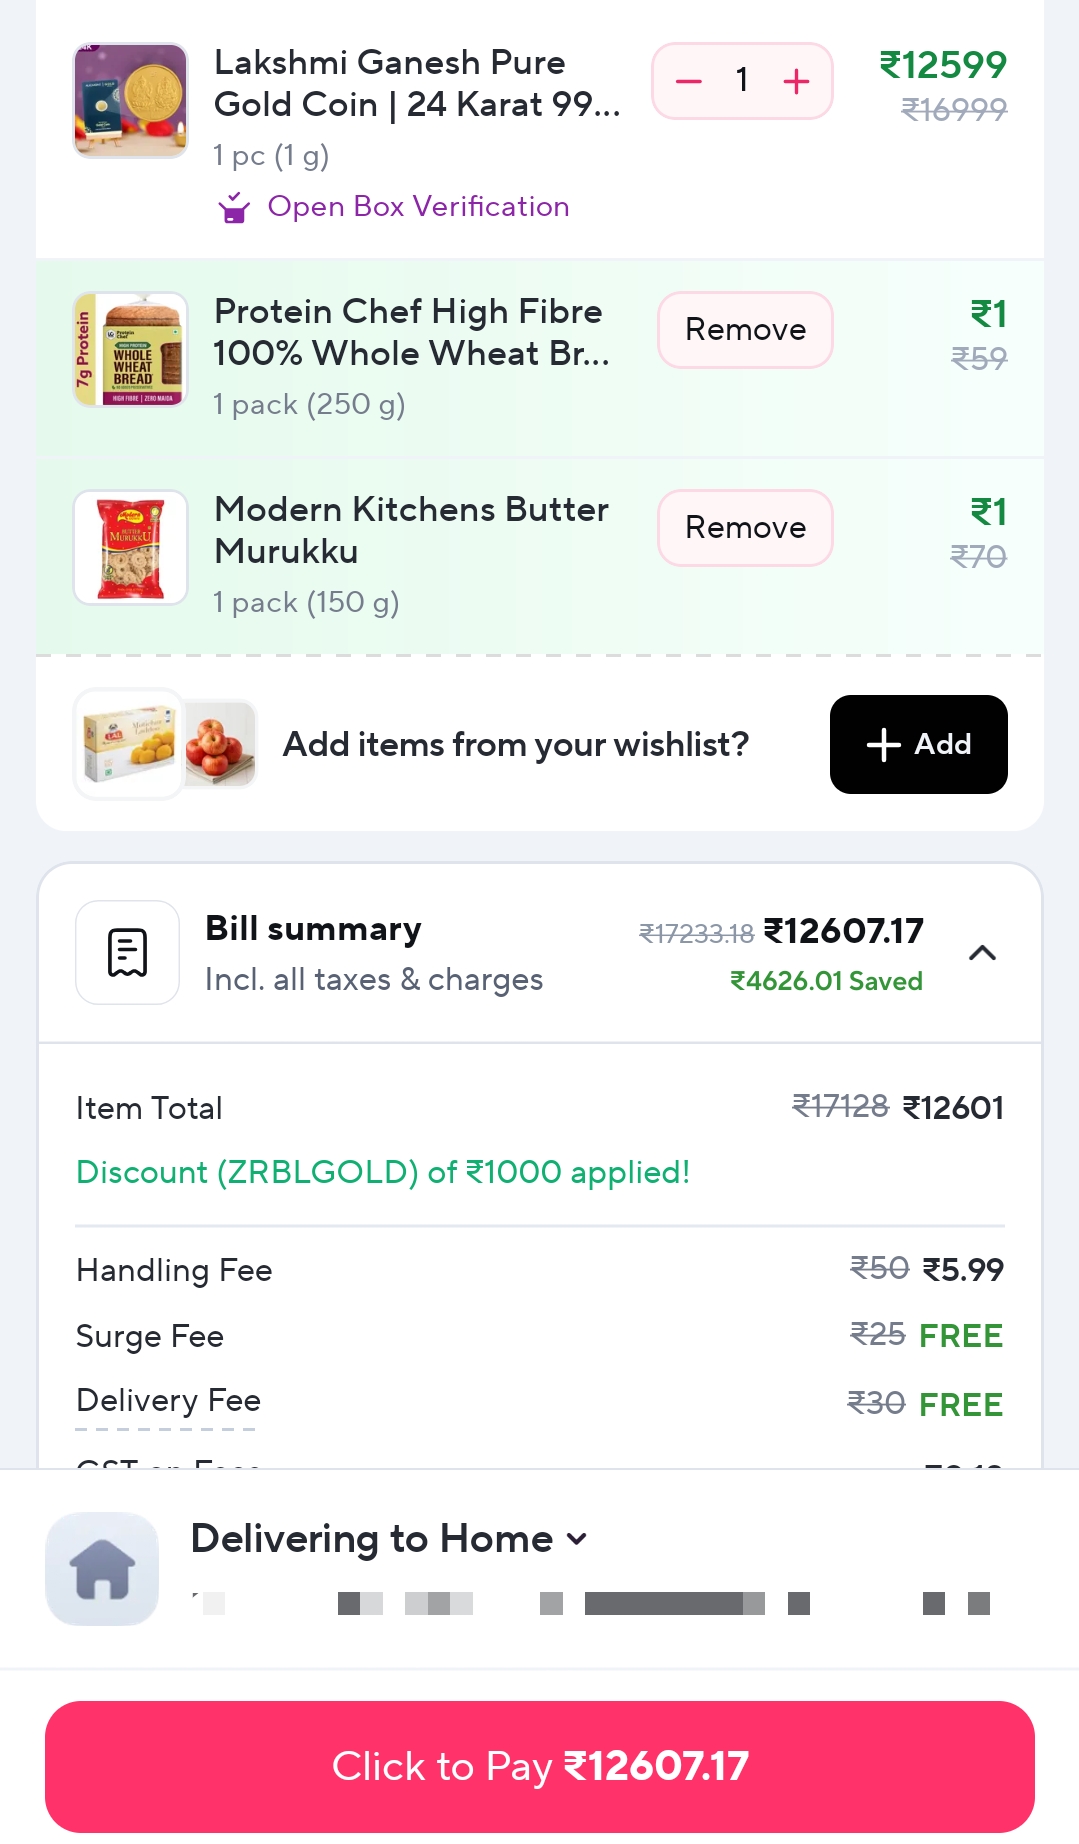Collapse the Bill summary section
The image size is (1079, 1844).
pyautogui.click(x=982, y=953)
